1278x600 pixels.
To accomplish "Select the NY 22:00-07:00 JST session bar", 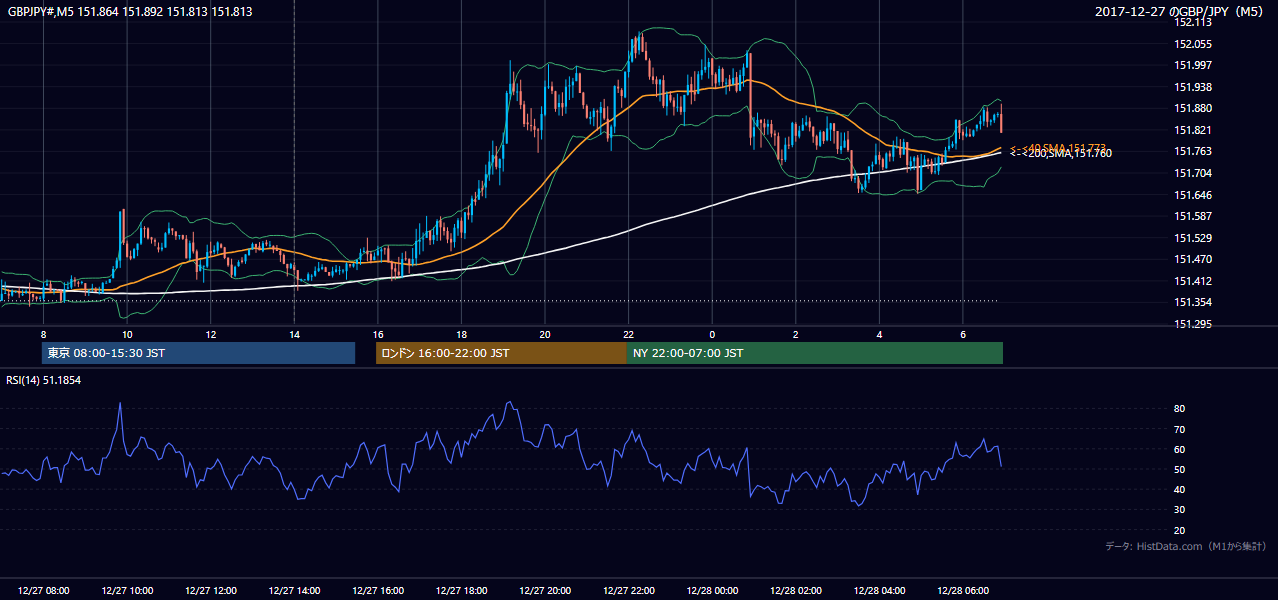I will coord(815,353).
